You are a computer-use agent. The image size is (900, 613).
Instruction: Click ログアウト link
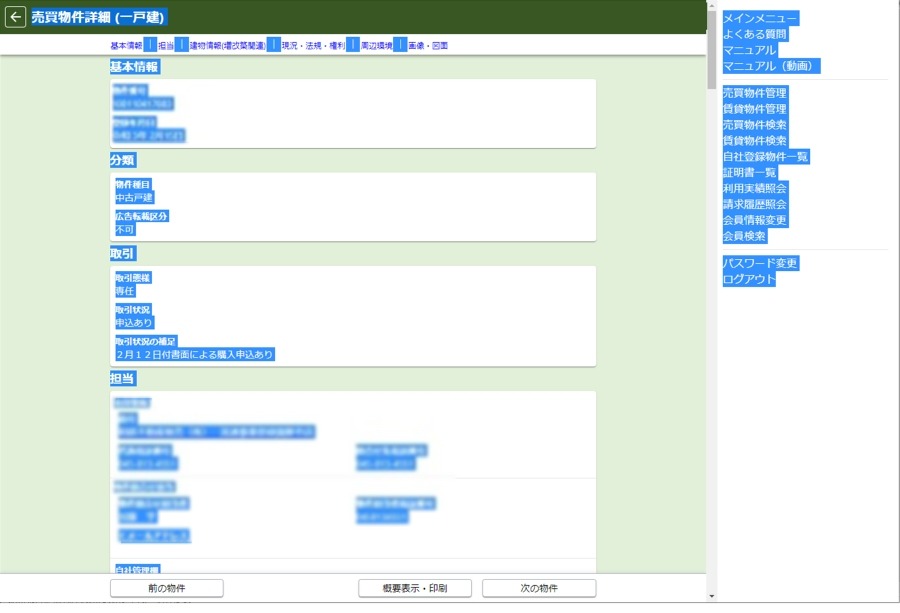(x=749, y=279)
